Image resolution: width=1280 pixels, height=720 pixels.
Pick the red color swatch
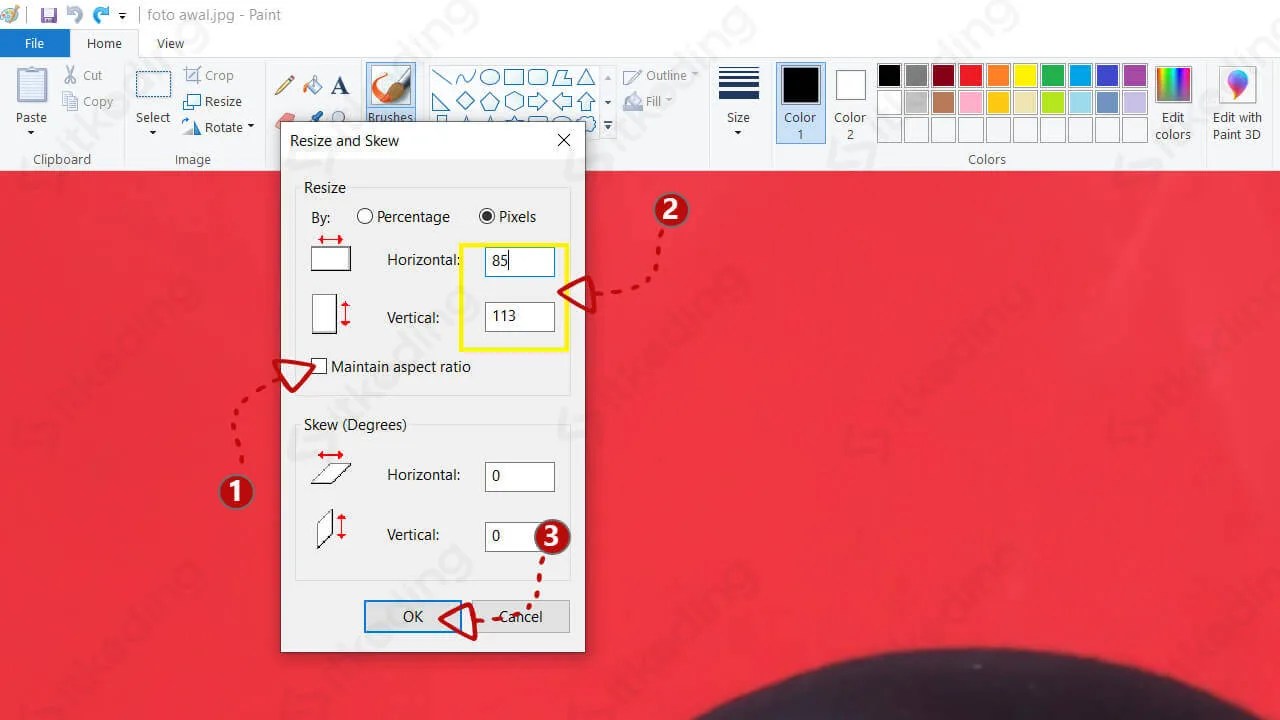(971, 76)
